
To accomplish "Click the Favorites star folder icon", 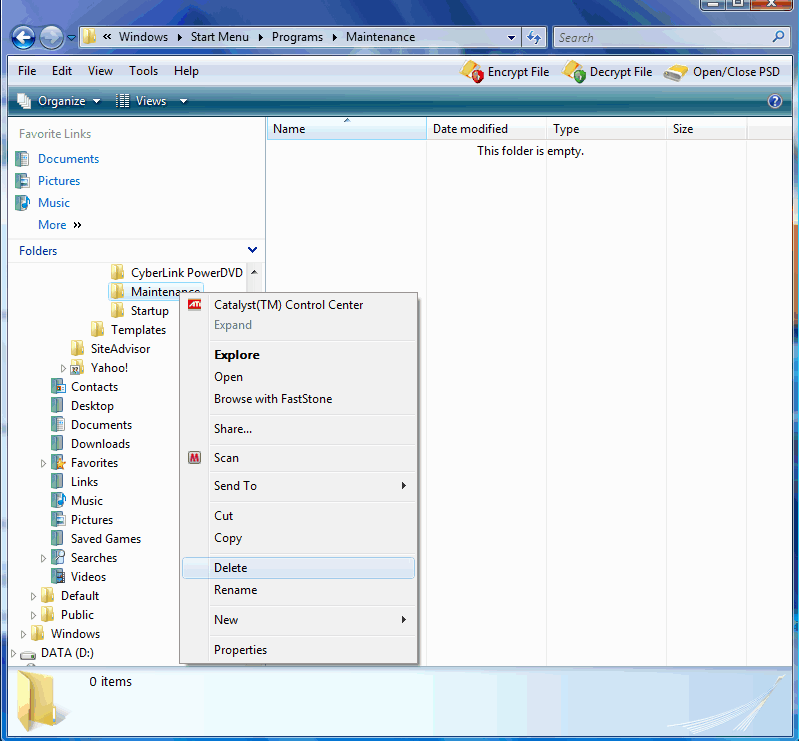I will 58,463.
